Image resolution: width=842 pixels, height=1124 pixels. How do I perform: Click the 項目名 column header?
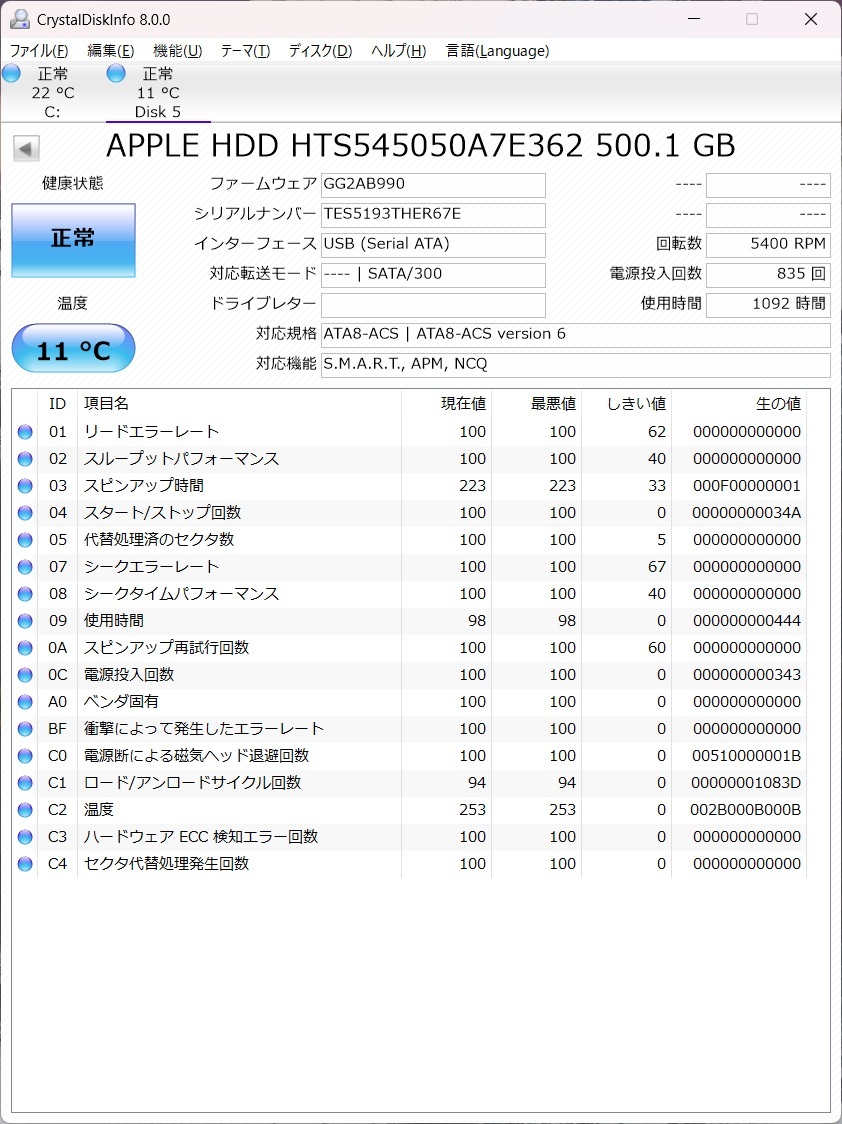(x=239, y=404)
